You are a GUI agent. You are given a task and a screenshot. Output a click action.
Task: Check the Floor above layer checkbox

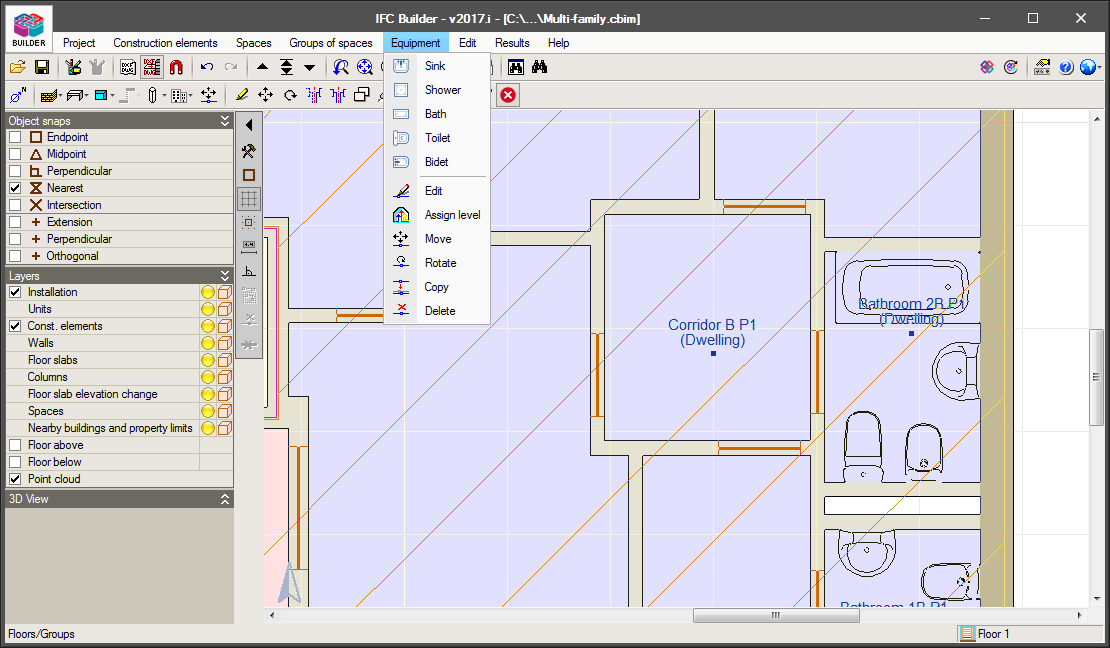(x=15, y=445)
